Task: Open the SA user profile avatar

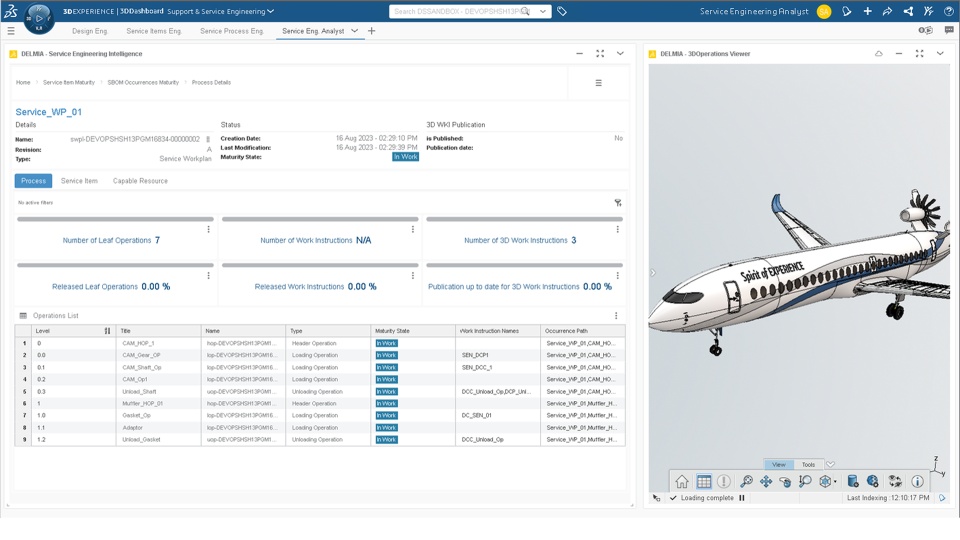Action: 824,11
